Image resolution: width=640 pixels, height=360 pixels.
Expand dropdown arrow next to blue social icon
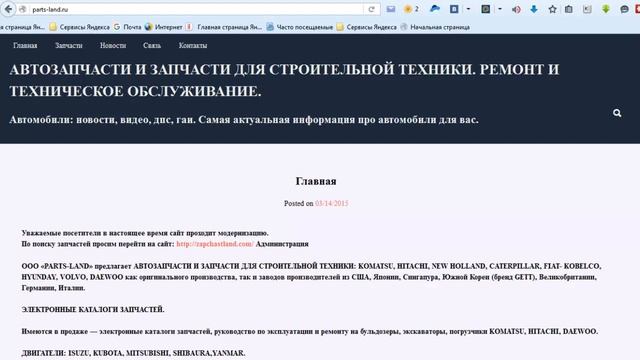468,9
